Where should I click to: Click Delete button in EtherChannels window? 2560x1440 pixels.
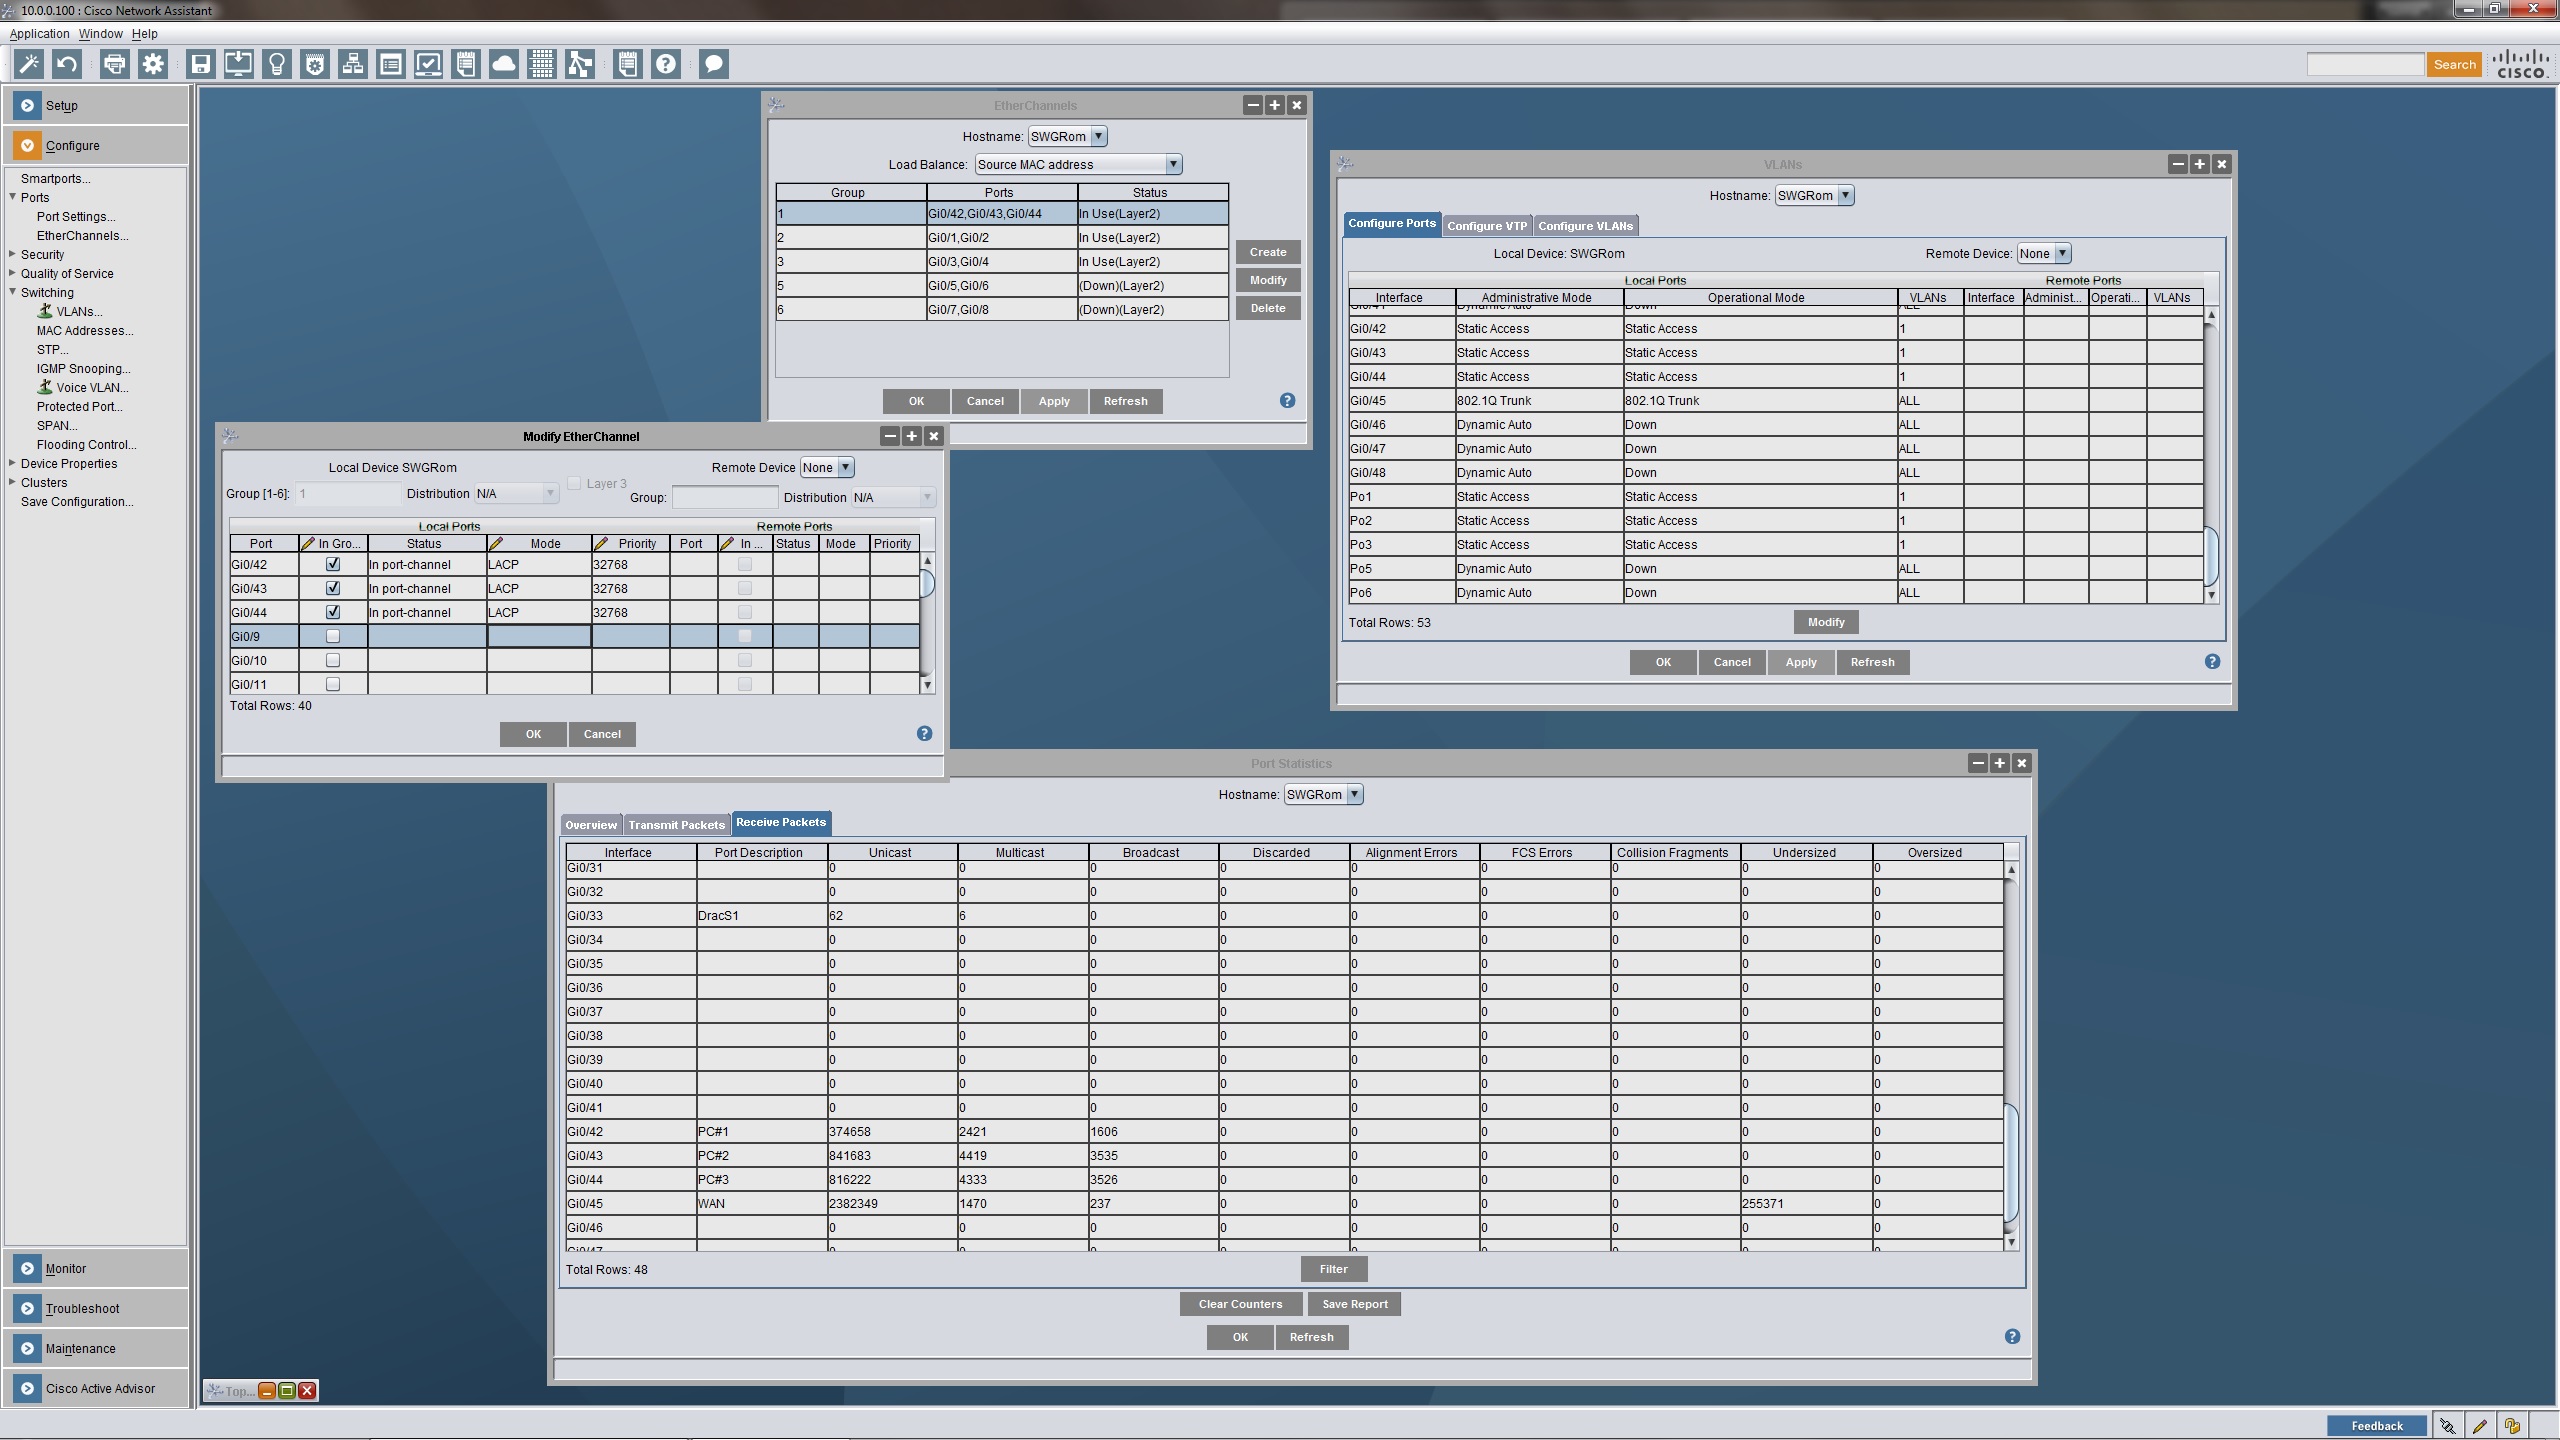pyautogui.click(x=1268, y=308)
